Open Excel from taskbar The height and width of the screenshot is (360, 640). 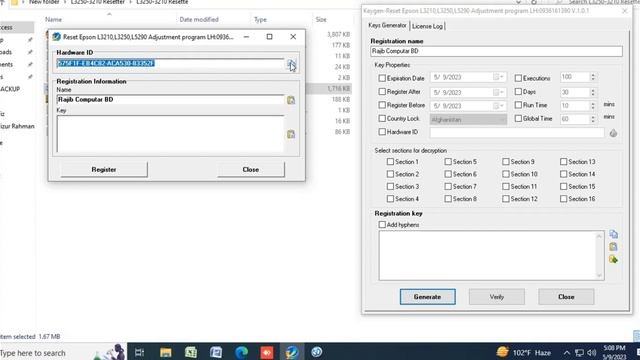click(x=191, y=352)
